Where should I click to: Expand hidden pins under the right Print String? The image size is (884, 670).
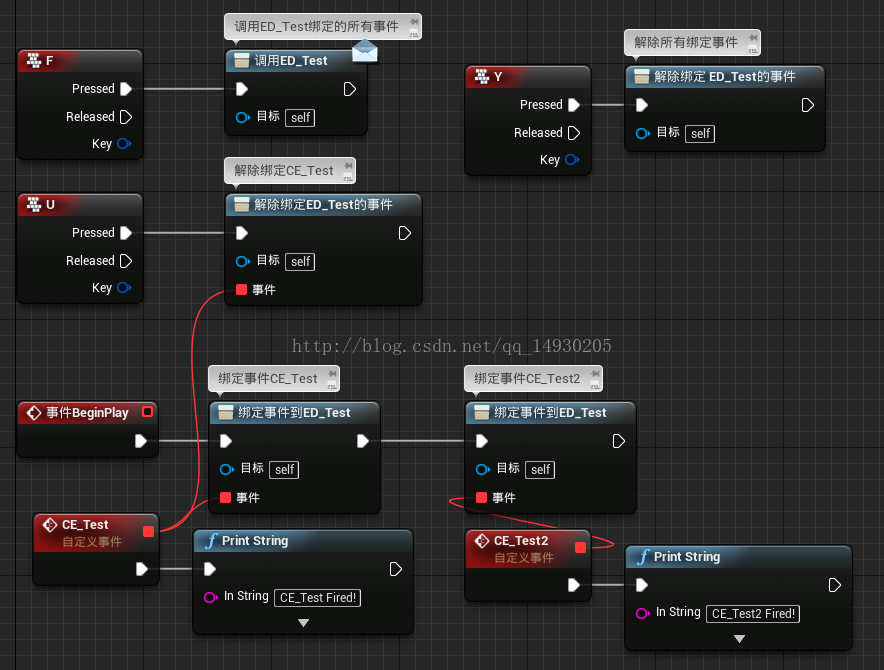[738, 638]
